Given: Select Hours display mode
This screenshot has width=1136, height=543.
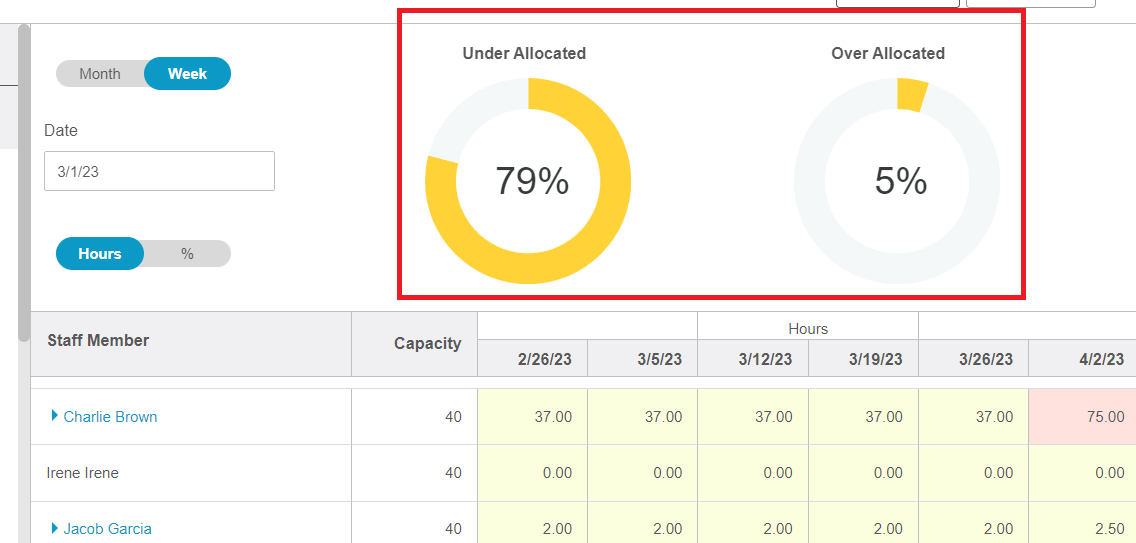Looking at the screenshot, I should click(100, 254).
